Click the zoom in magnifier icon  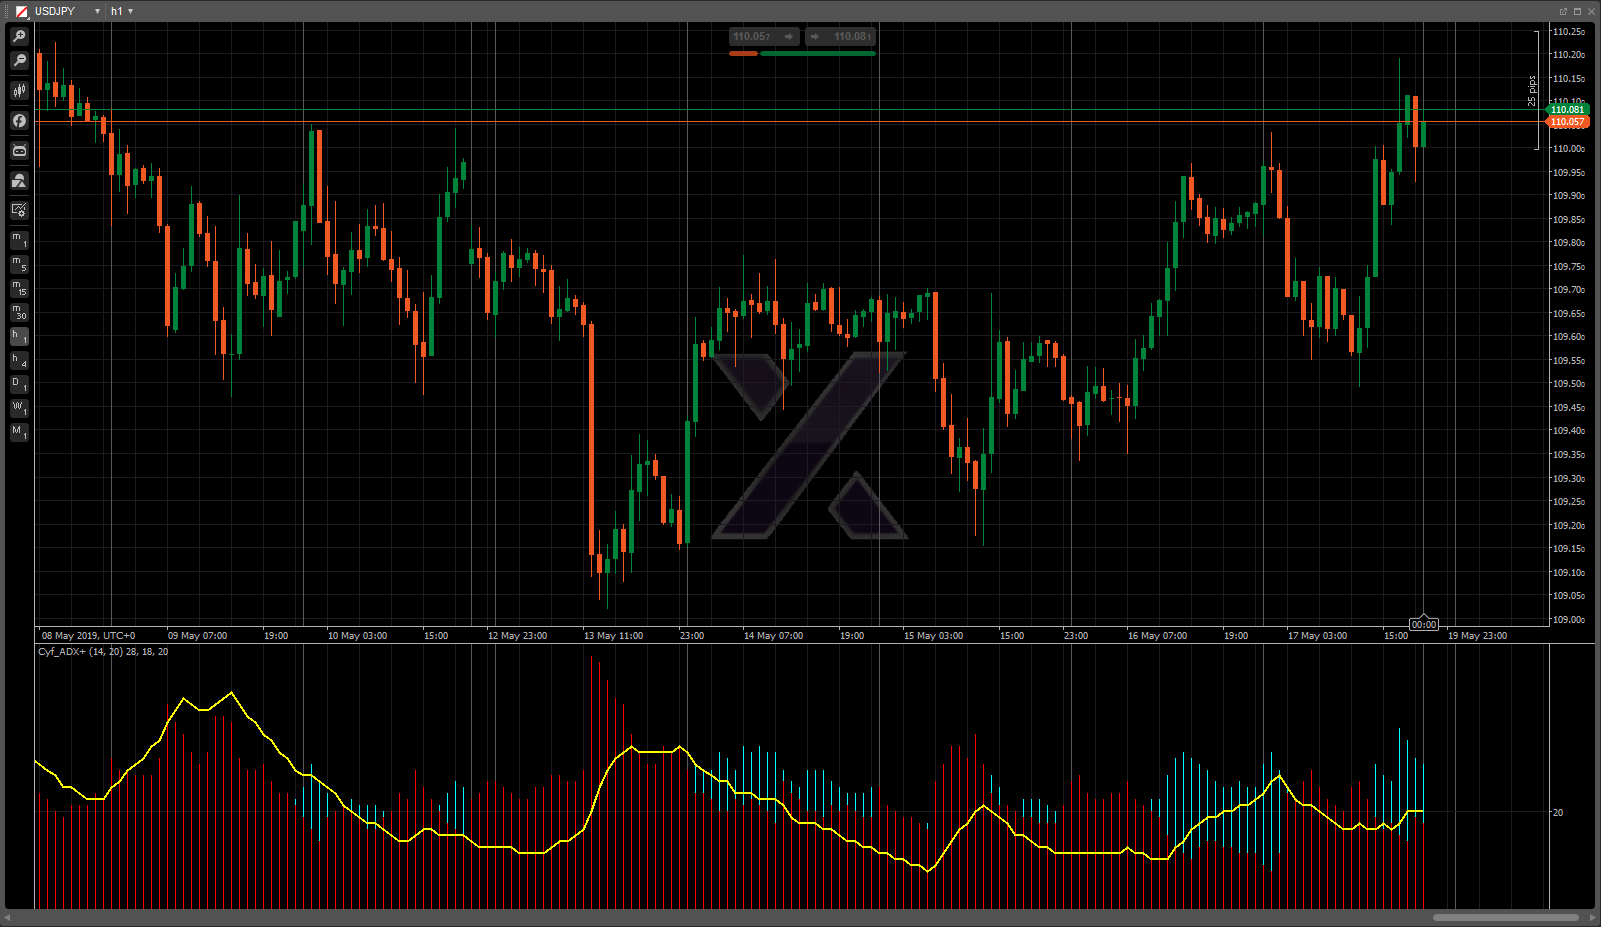tap(19, 37)
